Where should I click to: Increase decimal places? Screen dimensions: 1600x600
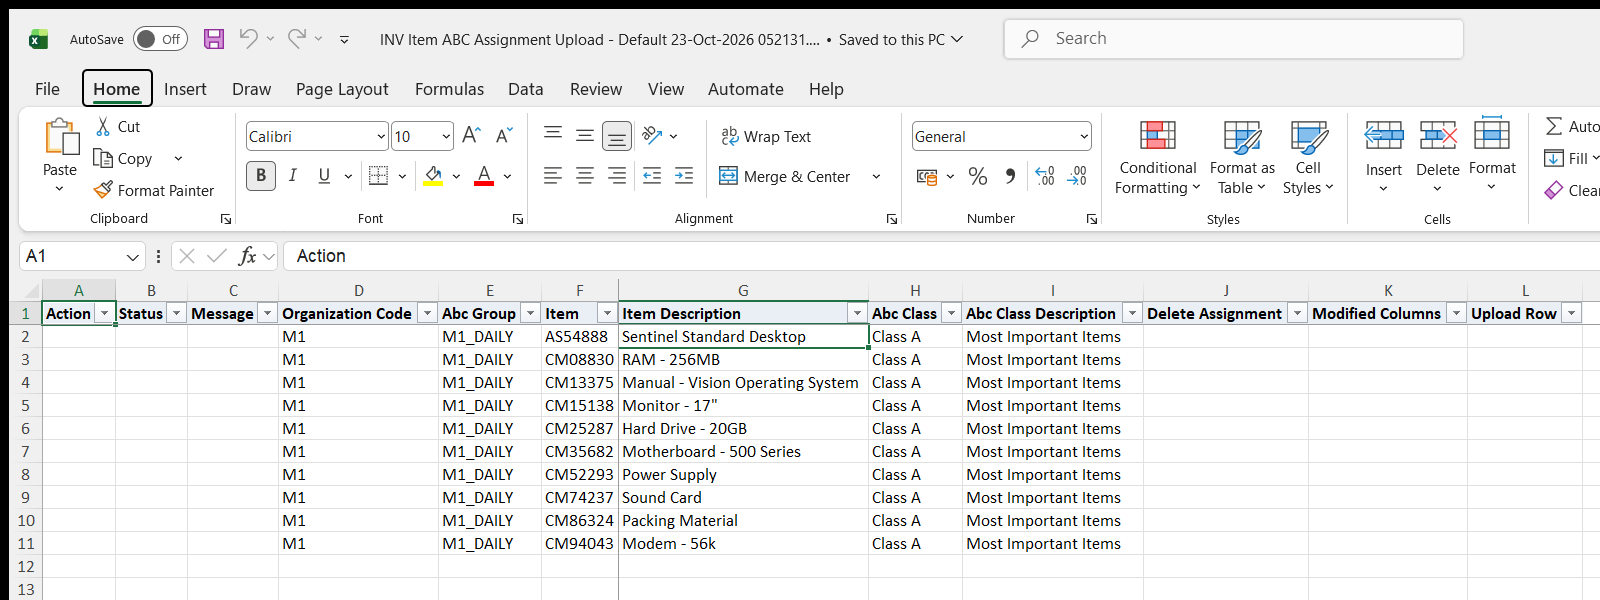[1045, 177]
